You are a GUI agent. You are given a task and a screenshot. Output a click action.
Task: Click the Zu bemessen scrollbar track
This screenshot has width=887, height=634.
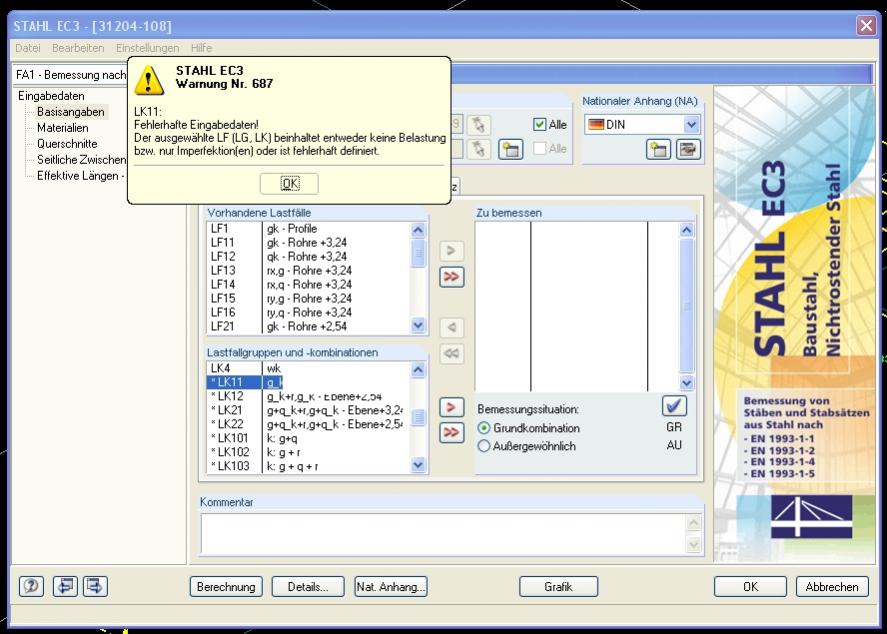click(687, 306)
